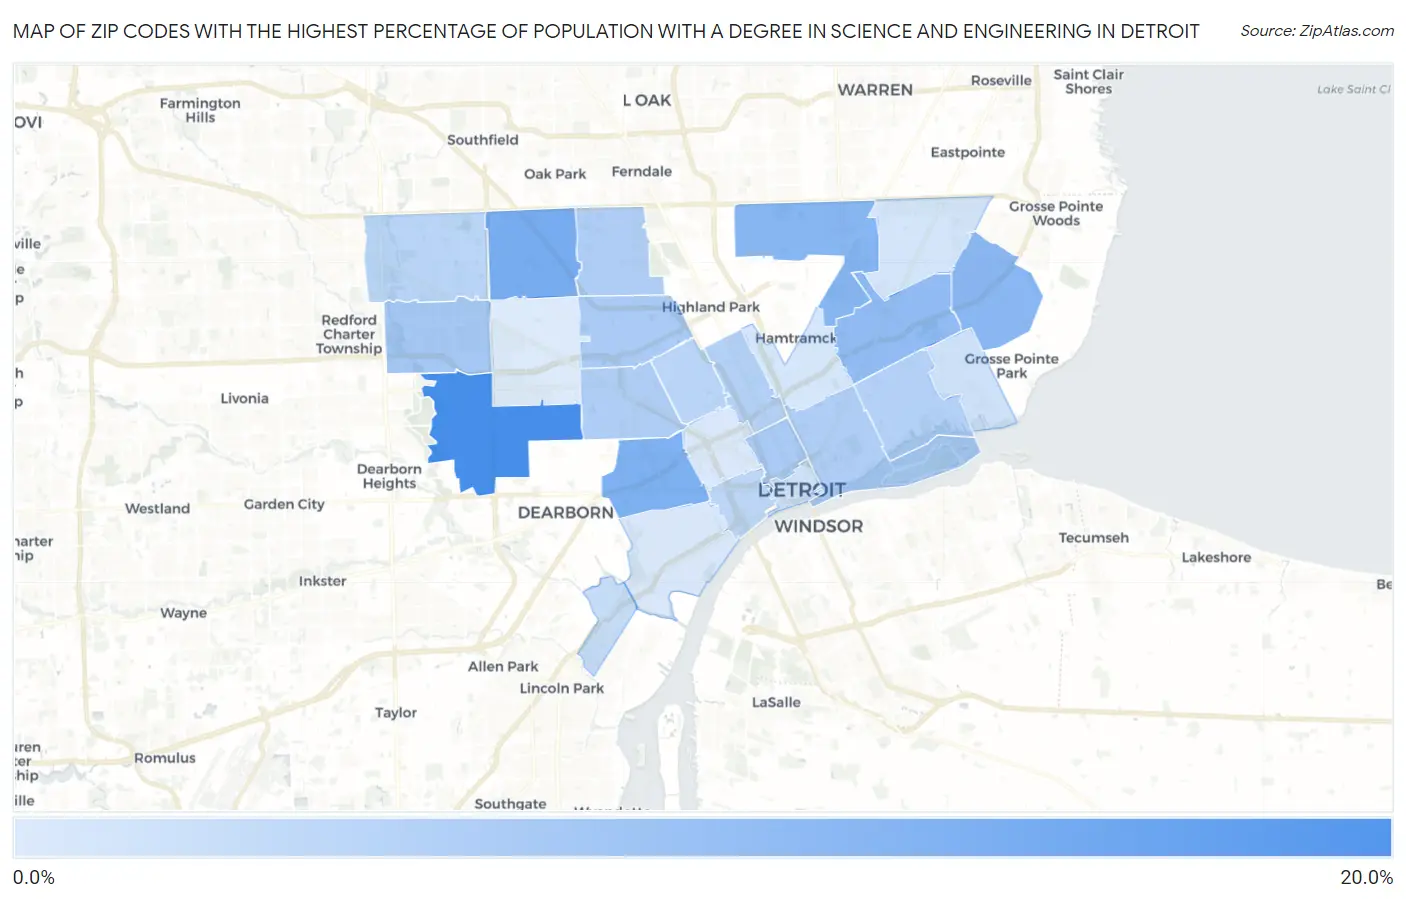Click the WARREN map label

pyautogui.click(x=875, y=90)
